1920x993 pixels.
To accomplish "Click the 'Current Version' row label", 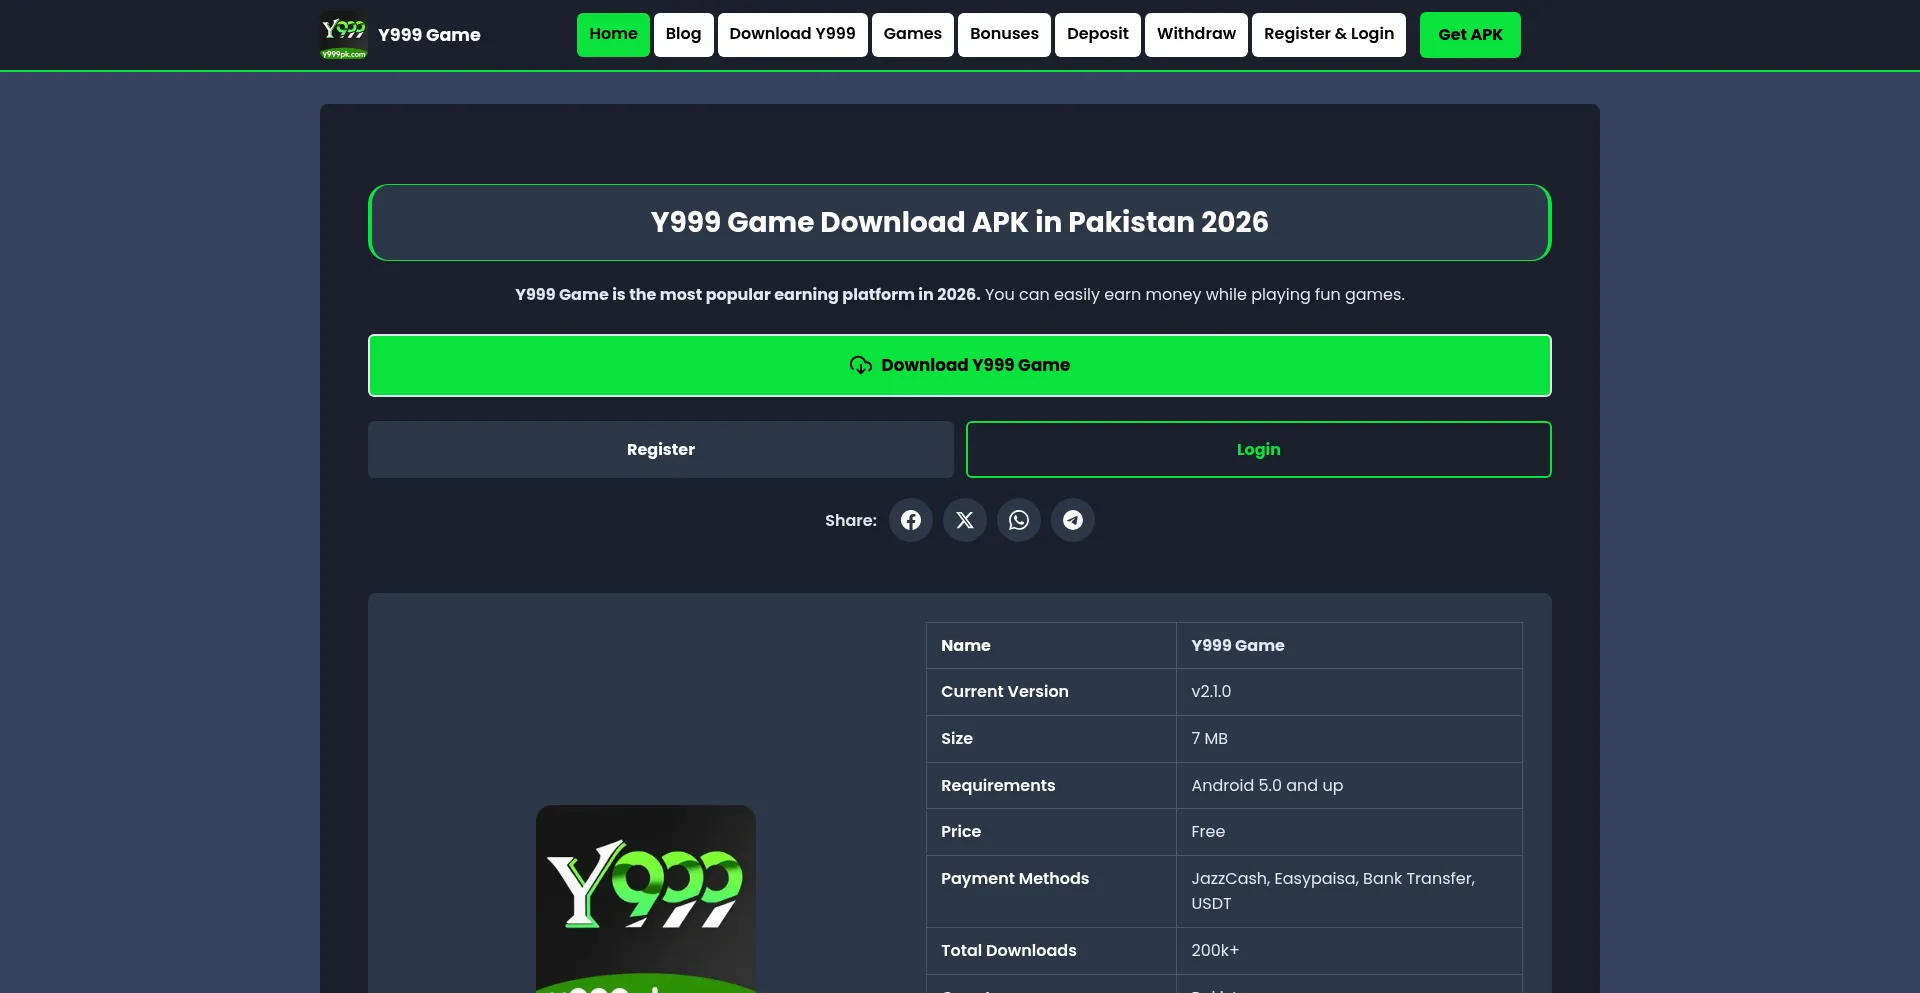I will click(x=1005, y=692).
